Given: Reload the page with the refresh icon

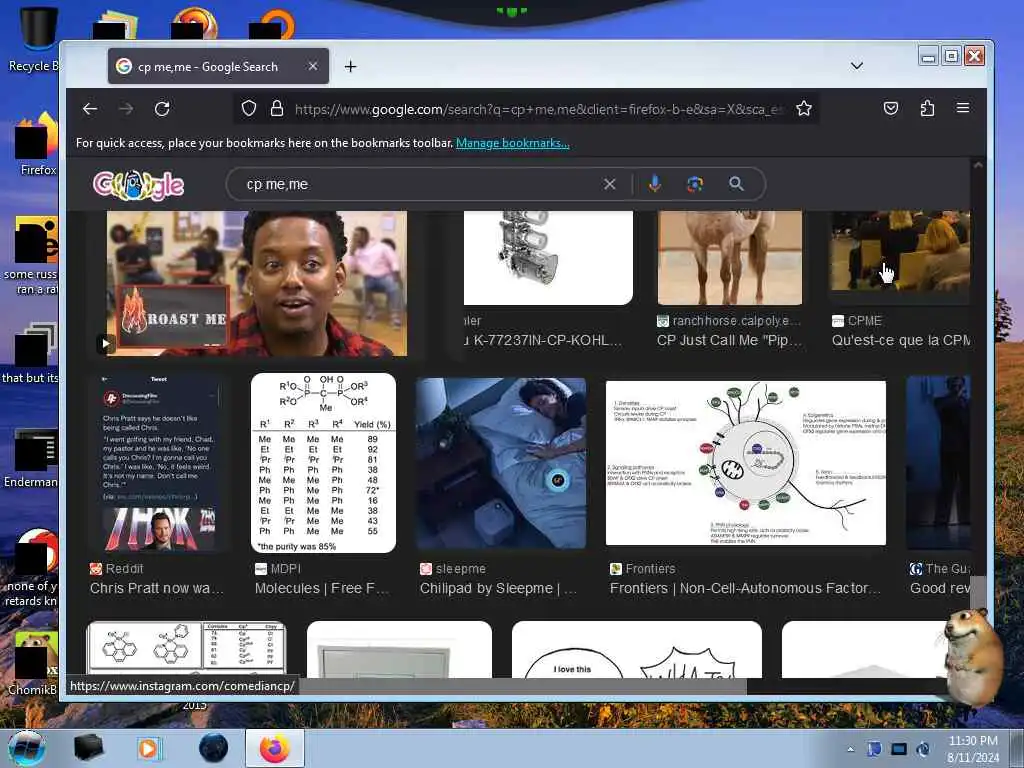Looking at the screenshot, I should coord(162,109).
